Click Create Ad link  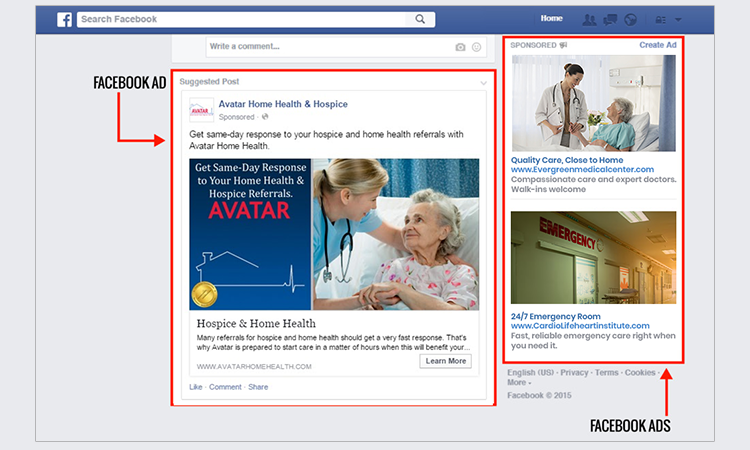(x=658, y=45)
